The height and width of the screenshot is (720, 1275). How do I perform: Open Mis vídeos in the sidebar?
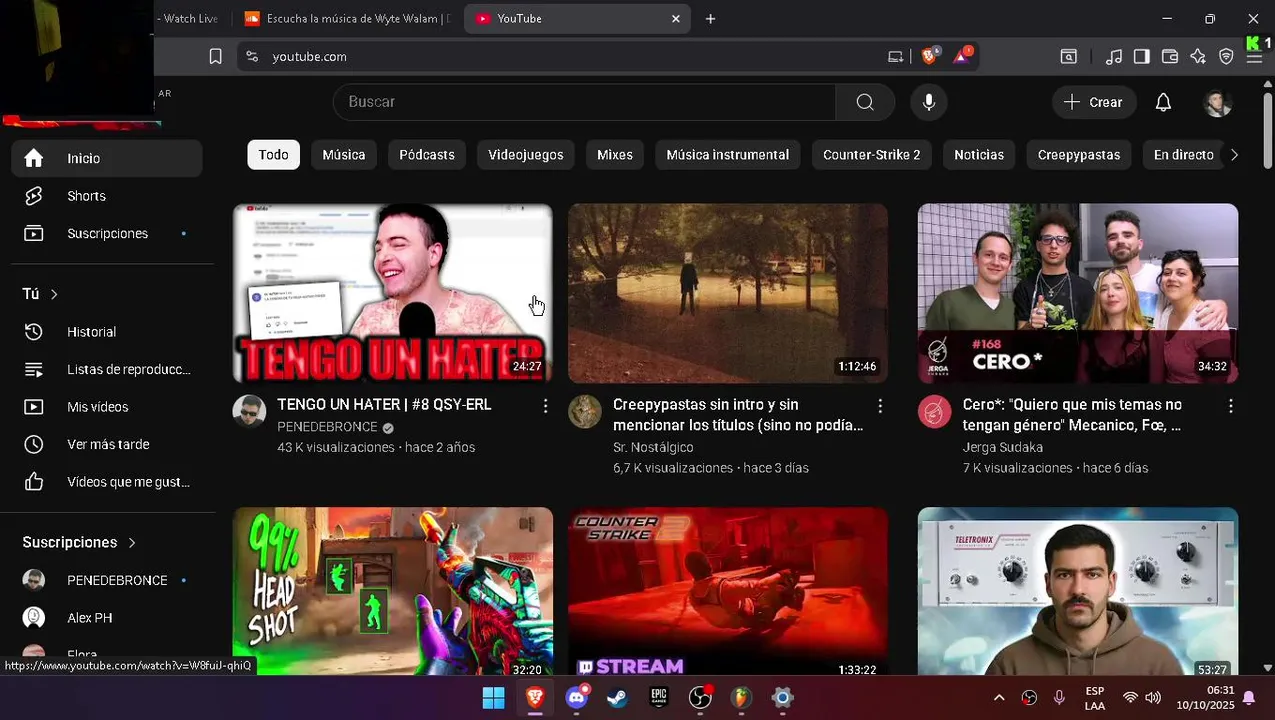click(107, 407)
